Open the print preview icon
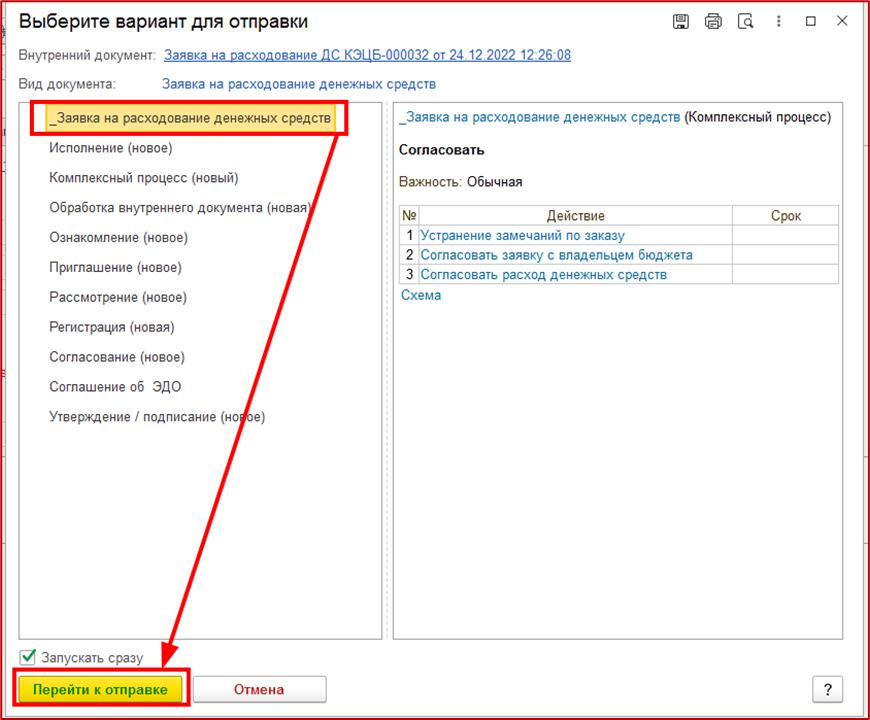This screenshot has width=870, height=720. pos(746,22)
